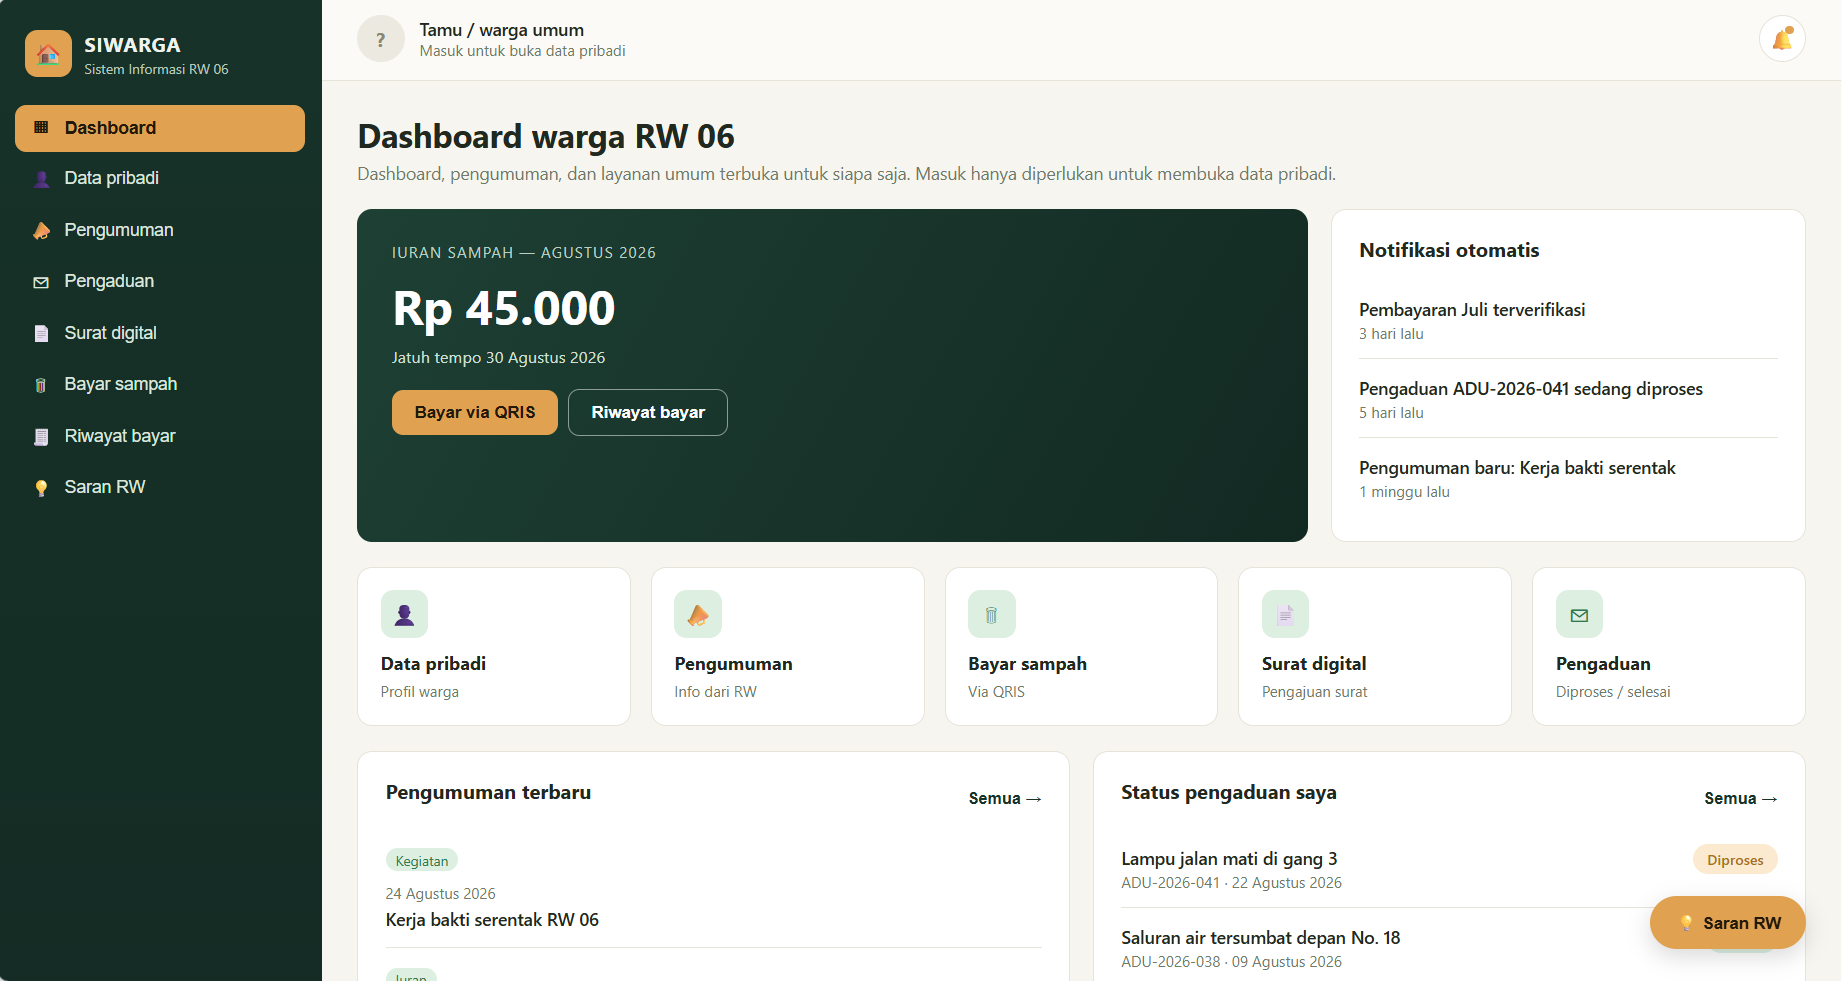The width and height of the screenshot is (1842, 981).
Task: Click the Diproses status badge
Action: click(x=1735, y=860)
